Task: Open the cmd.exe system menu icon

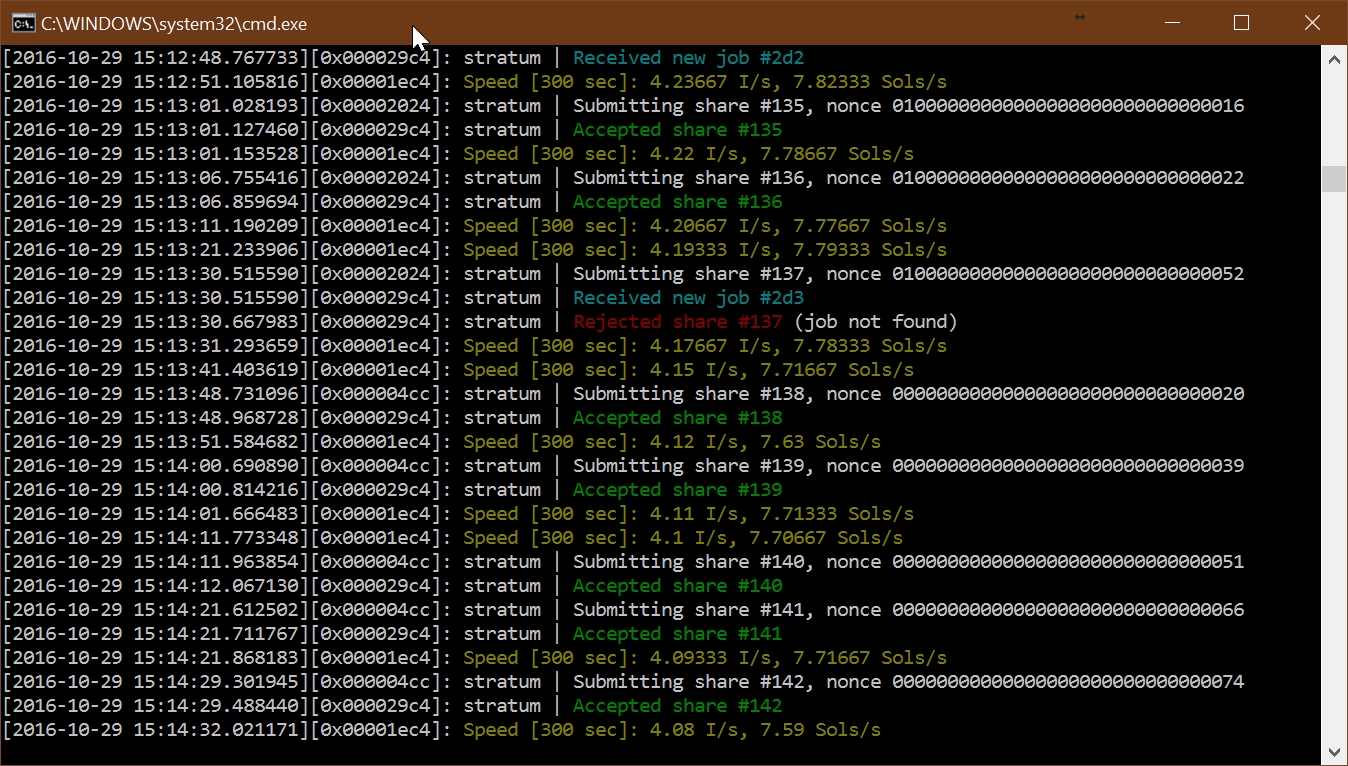Action: (22, 23)
